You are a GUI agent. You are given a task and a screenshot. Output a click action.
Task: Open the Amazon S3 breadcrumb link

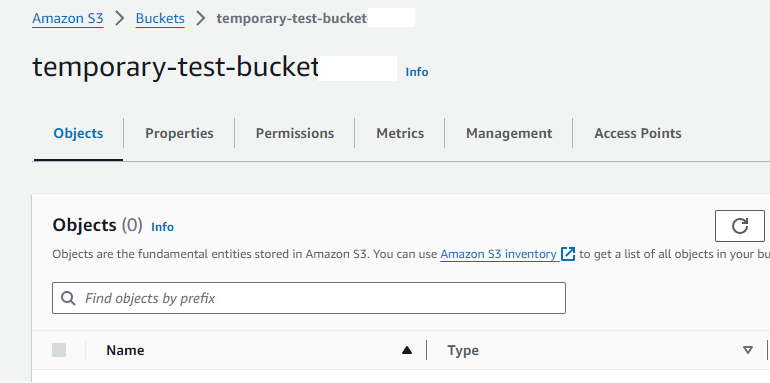[x=68, y=19]
